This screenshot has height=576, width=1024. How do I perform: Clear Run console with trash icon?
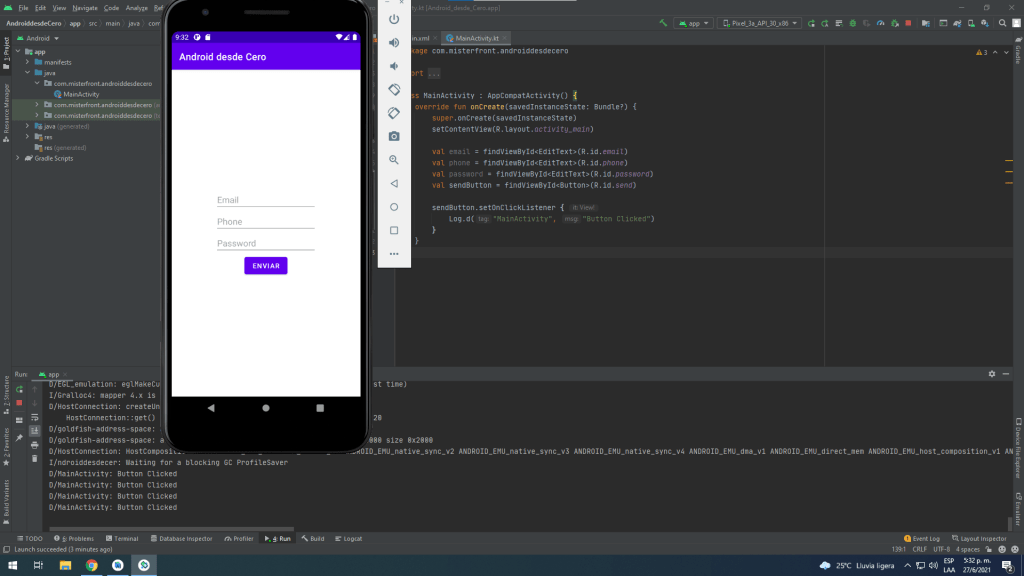pyautogui.click(x=35, y=458)
